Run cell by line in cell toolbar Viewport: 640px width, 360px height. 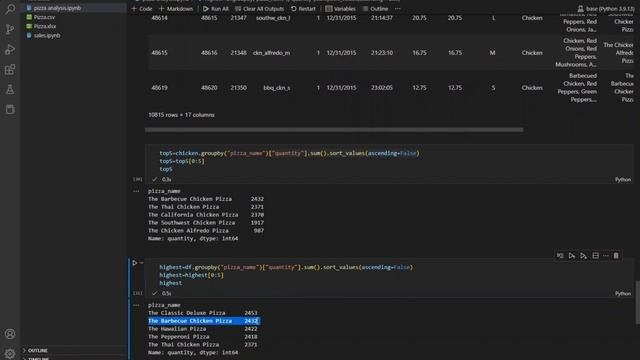coord(560,256)
